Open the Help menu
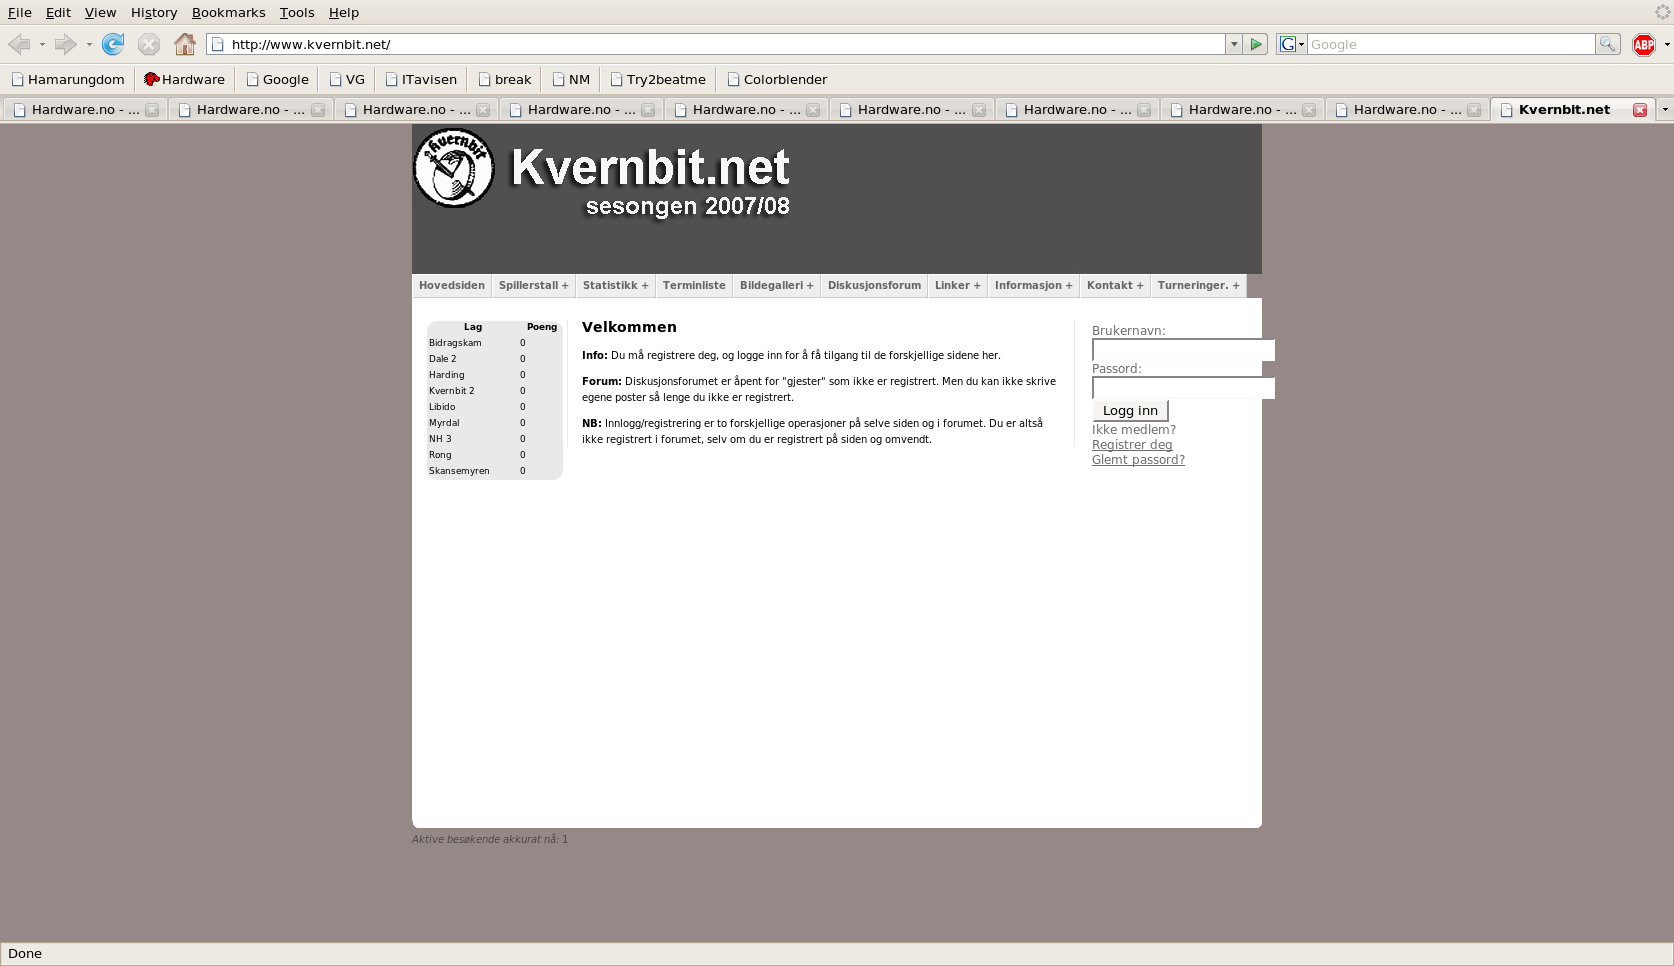The image size is (1674, 966). point(344,12)
